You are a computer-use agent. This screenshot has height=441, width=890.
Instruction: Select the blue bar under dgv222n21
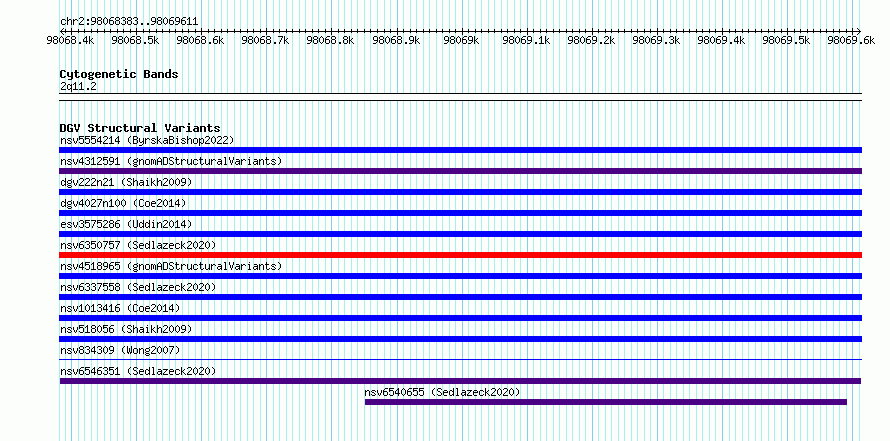(461, 192)
